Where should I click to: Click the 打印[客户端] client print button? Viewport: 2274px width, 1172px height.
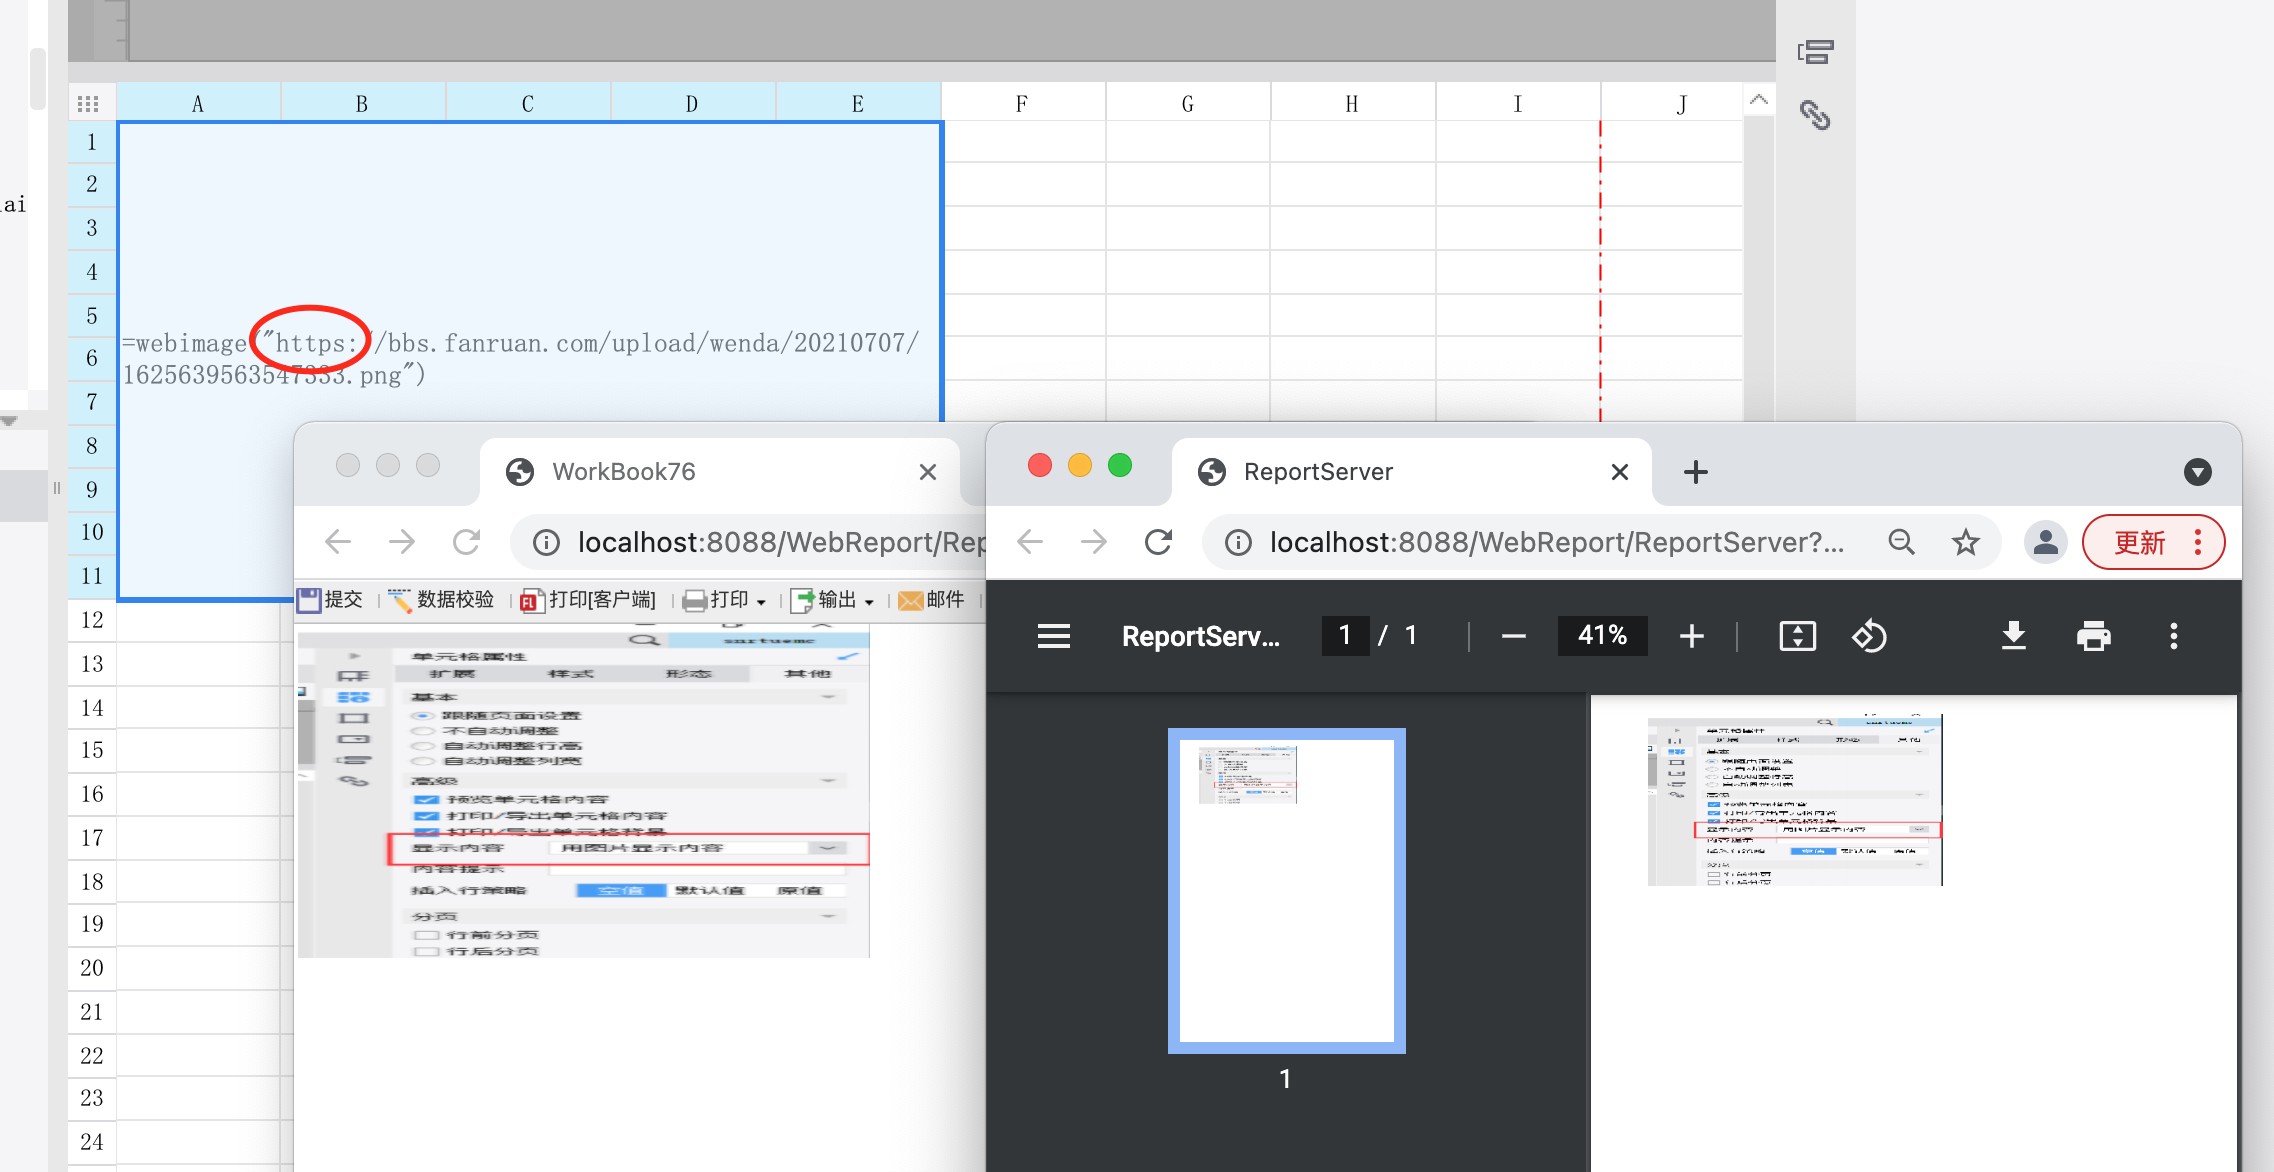(x=588, y=600)
